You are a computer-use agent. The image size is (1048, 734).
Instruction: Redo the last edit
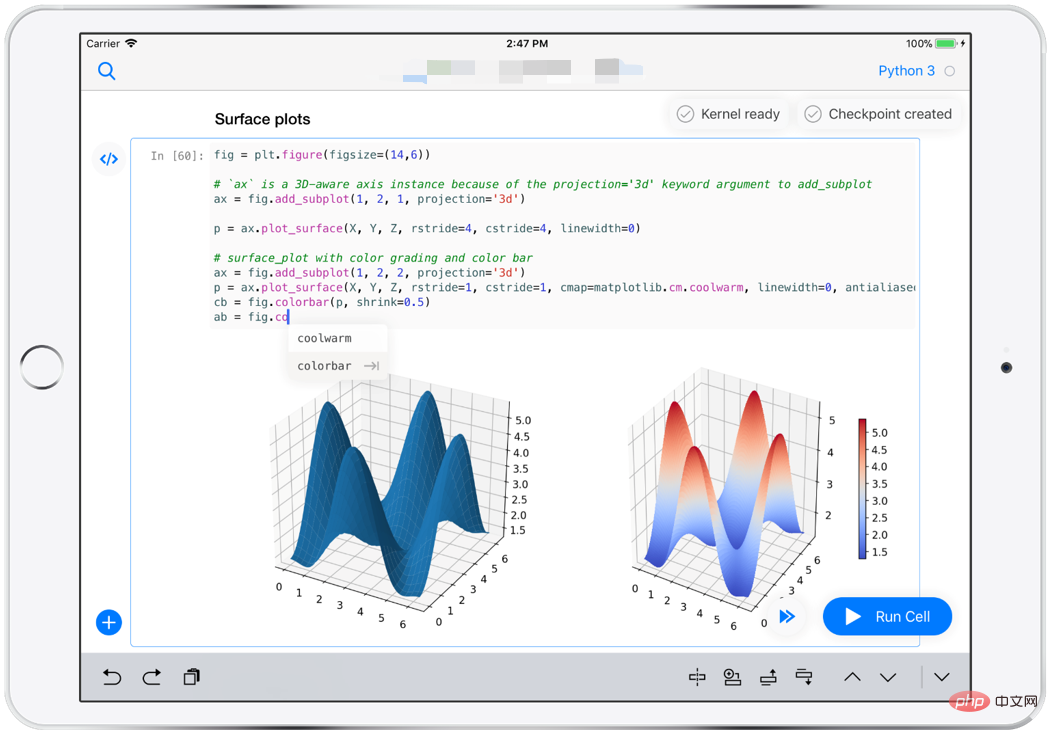(151, 677)
